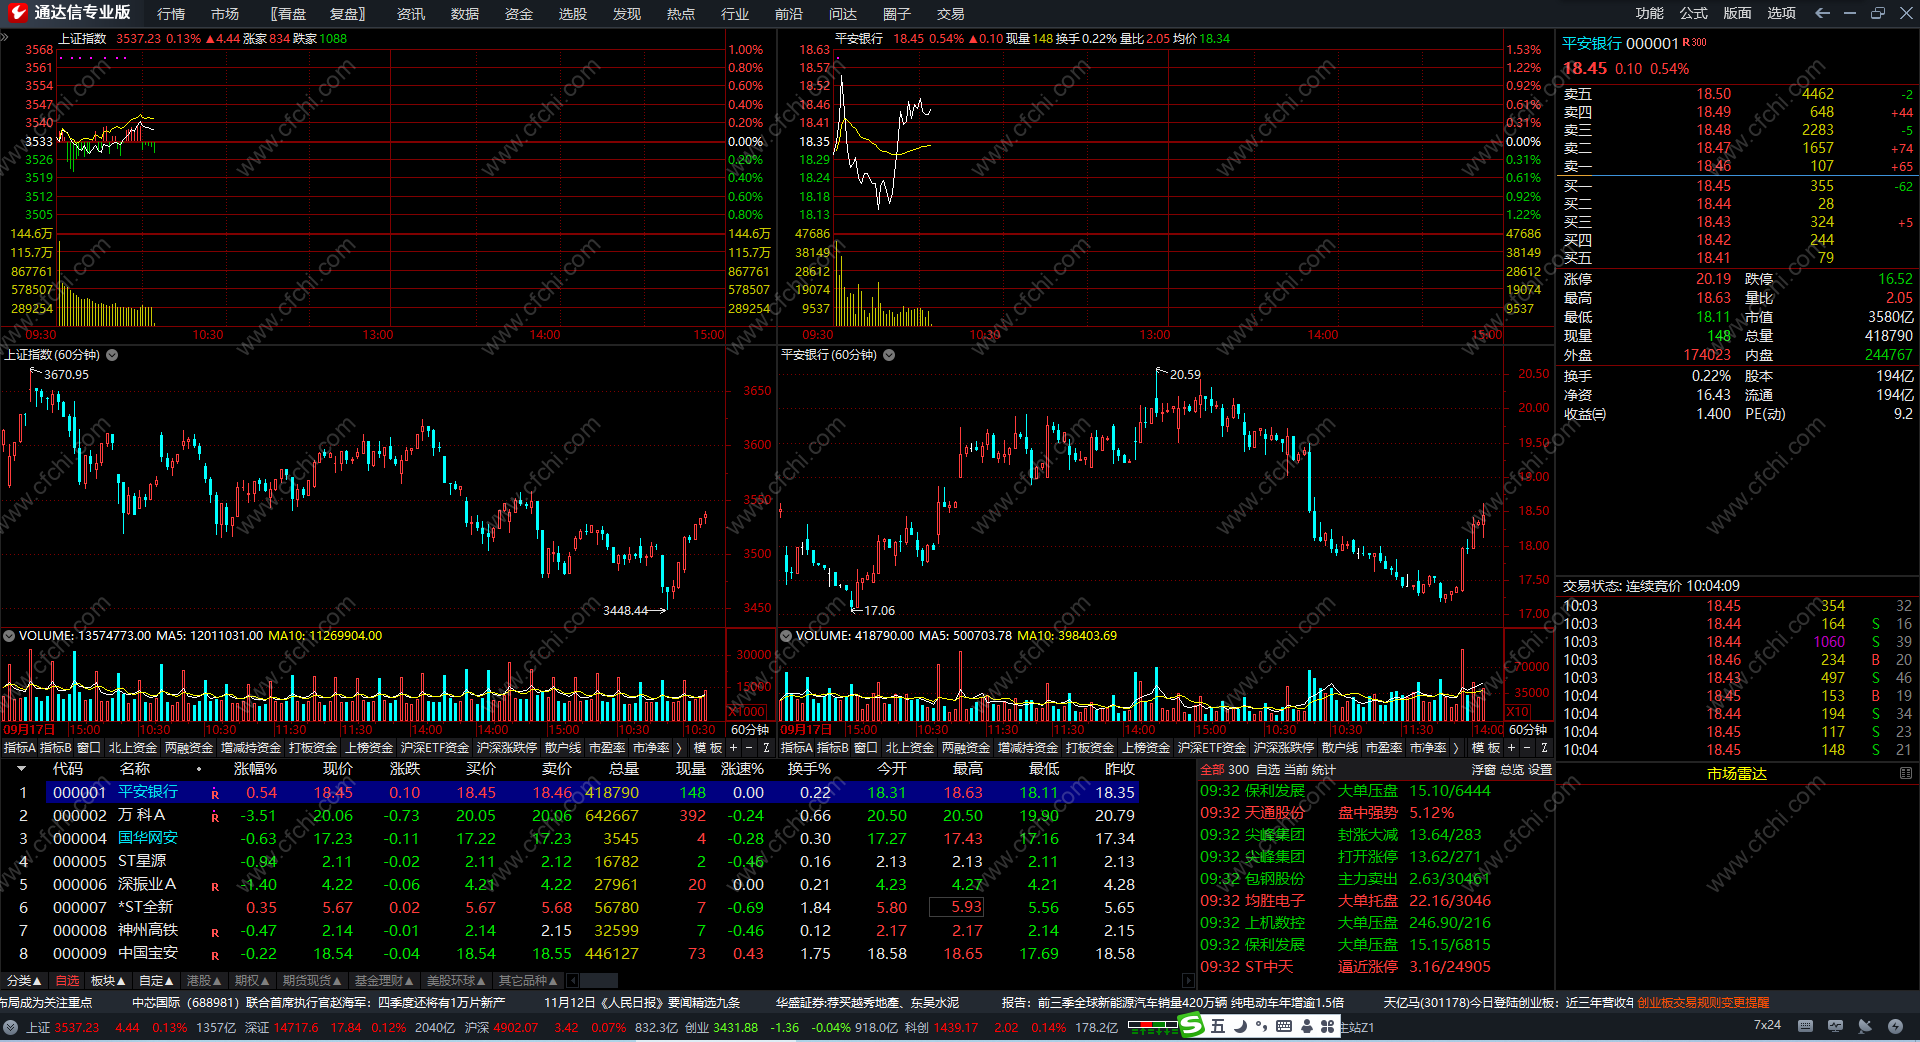Sort the table by 涨幅% column
This screenshot has height=1042, width=1920.
(255, 769)
